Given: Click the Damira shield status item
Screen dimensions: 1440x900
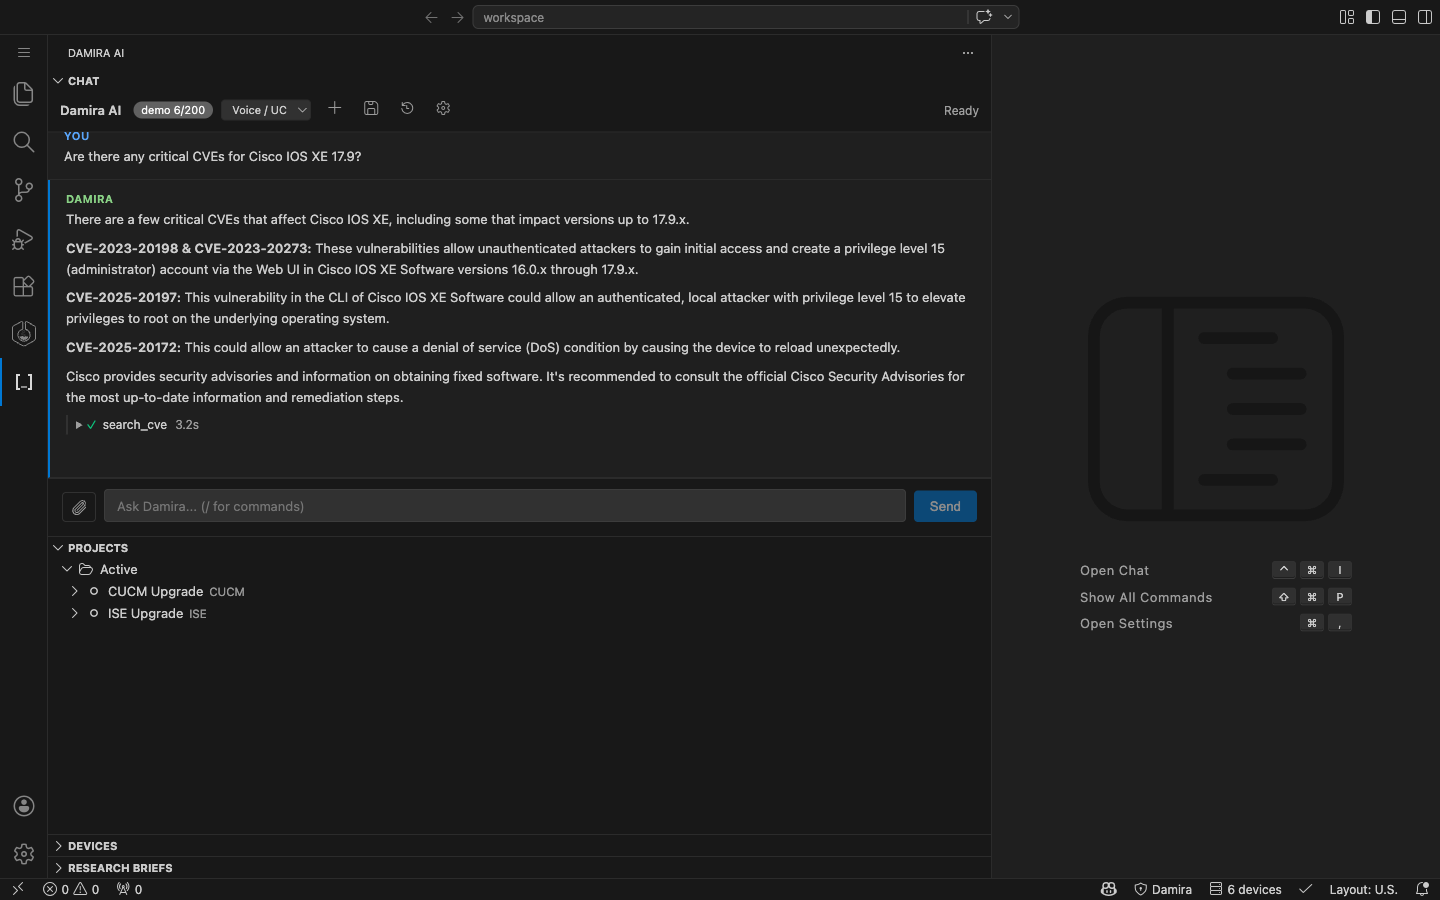Looking at the screenshot, I should tap(1162, 889).
